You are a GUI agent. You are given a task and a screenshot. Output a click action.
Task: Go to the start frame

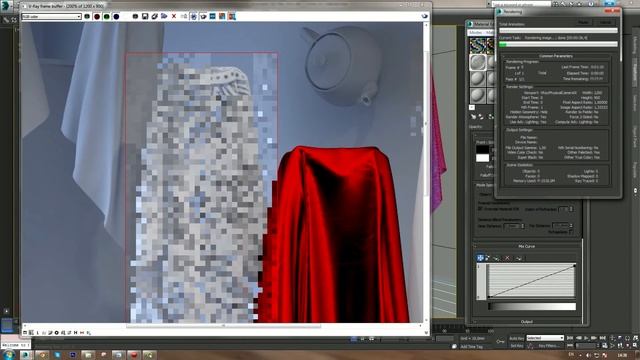click(x=570, y=338)
